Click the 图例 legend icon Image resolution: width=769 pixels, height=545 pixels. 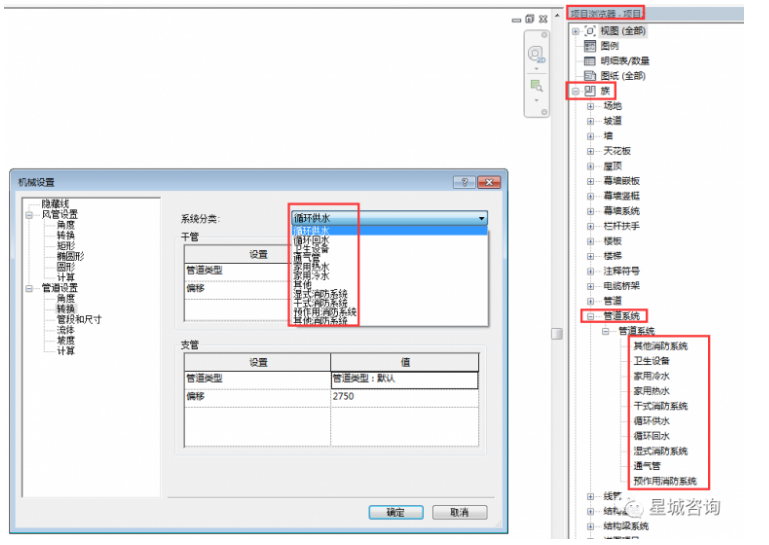click(x=590, y=46)
